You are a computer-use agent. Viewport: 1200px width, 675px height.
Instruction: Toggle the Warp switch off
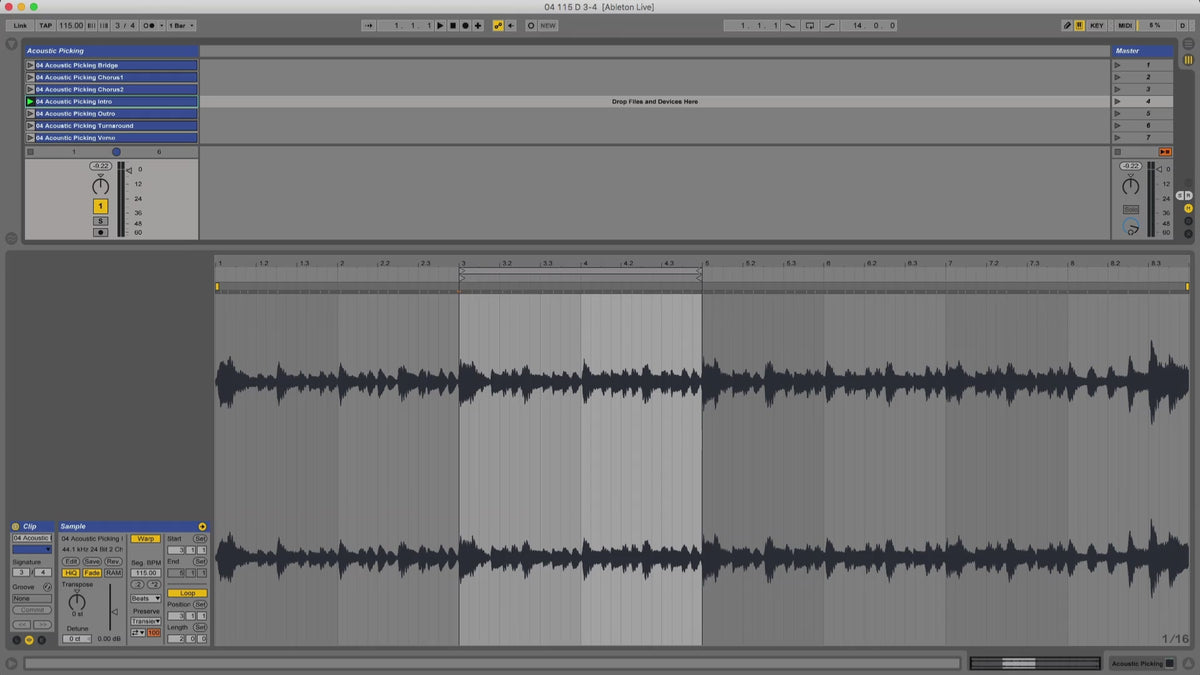click(x=145, y=538)
